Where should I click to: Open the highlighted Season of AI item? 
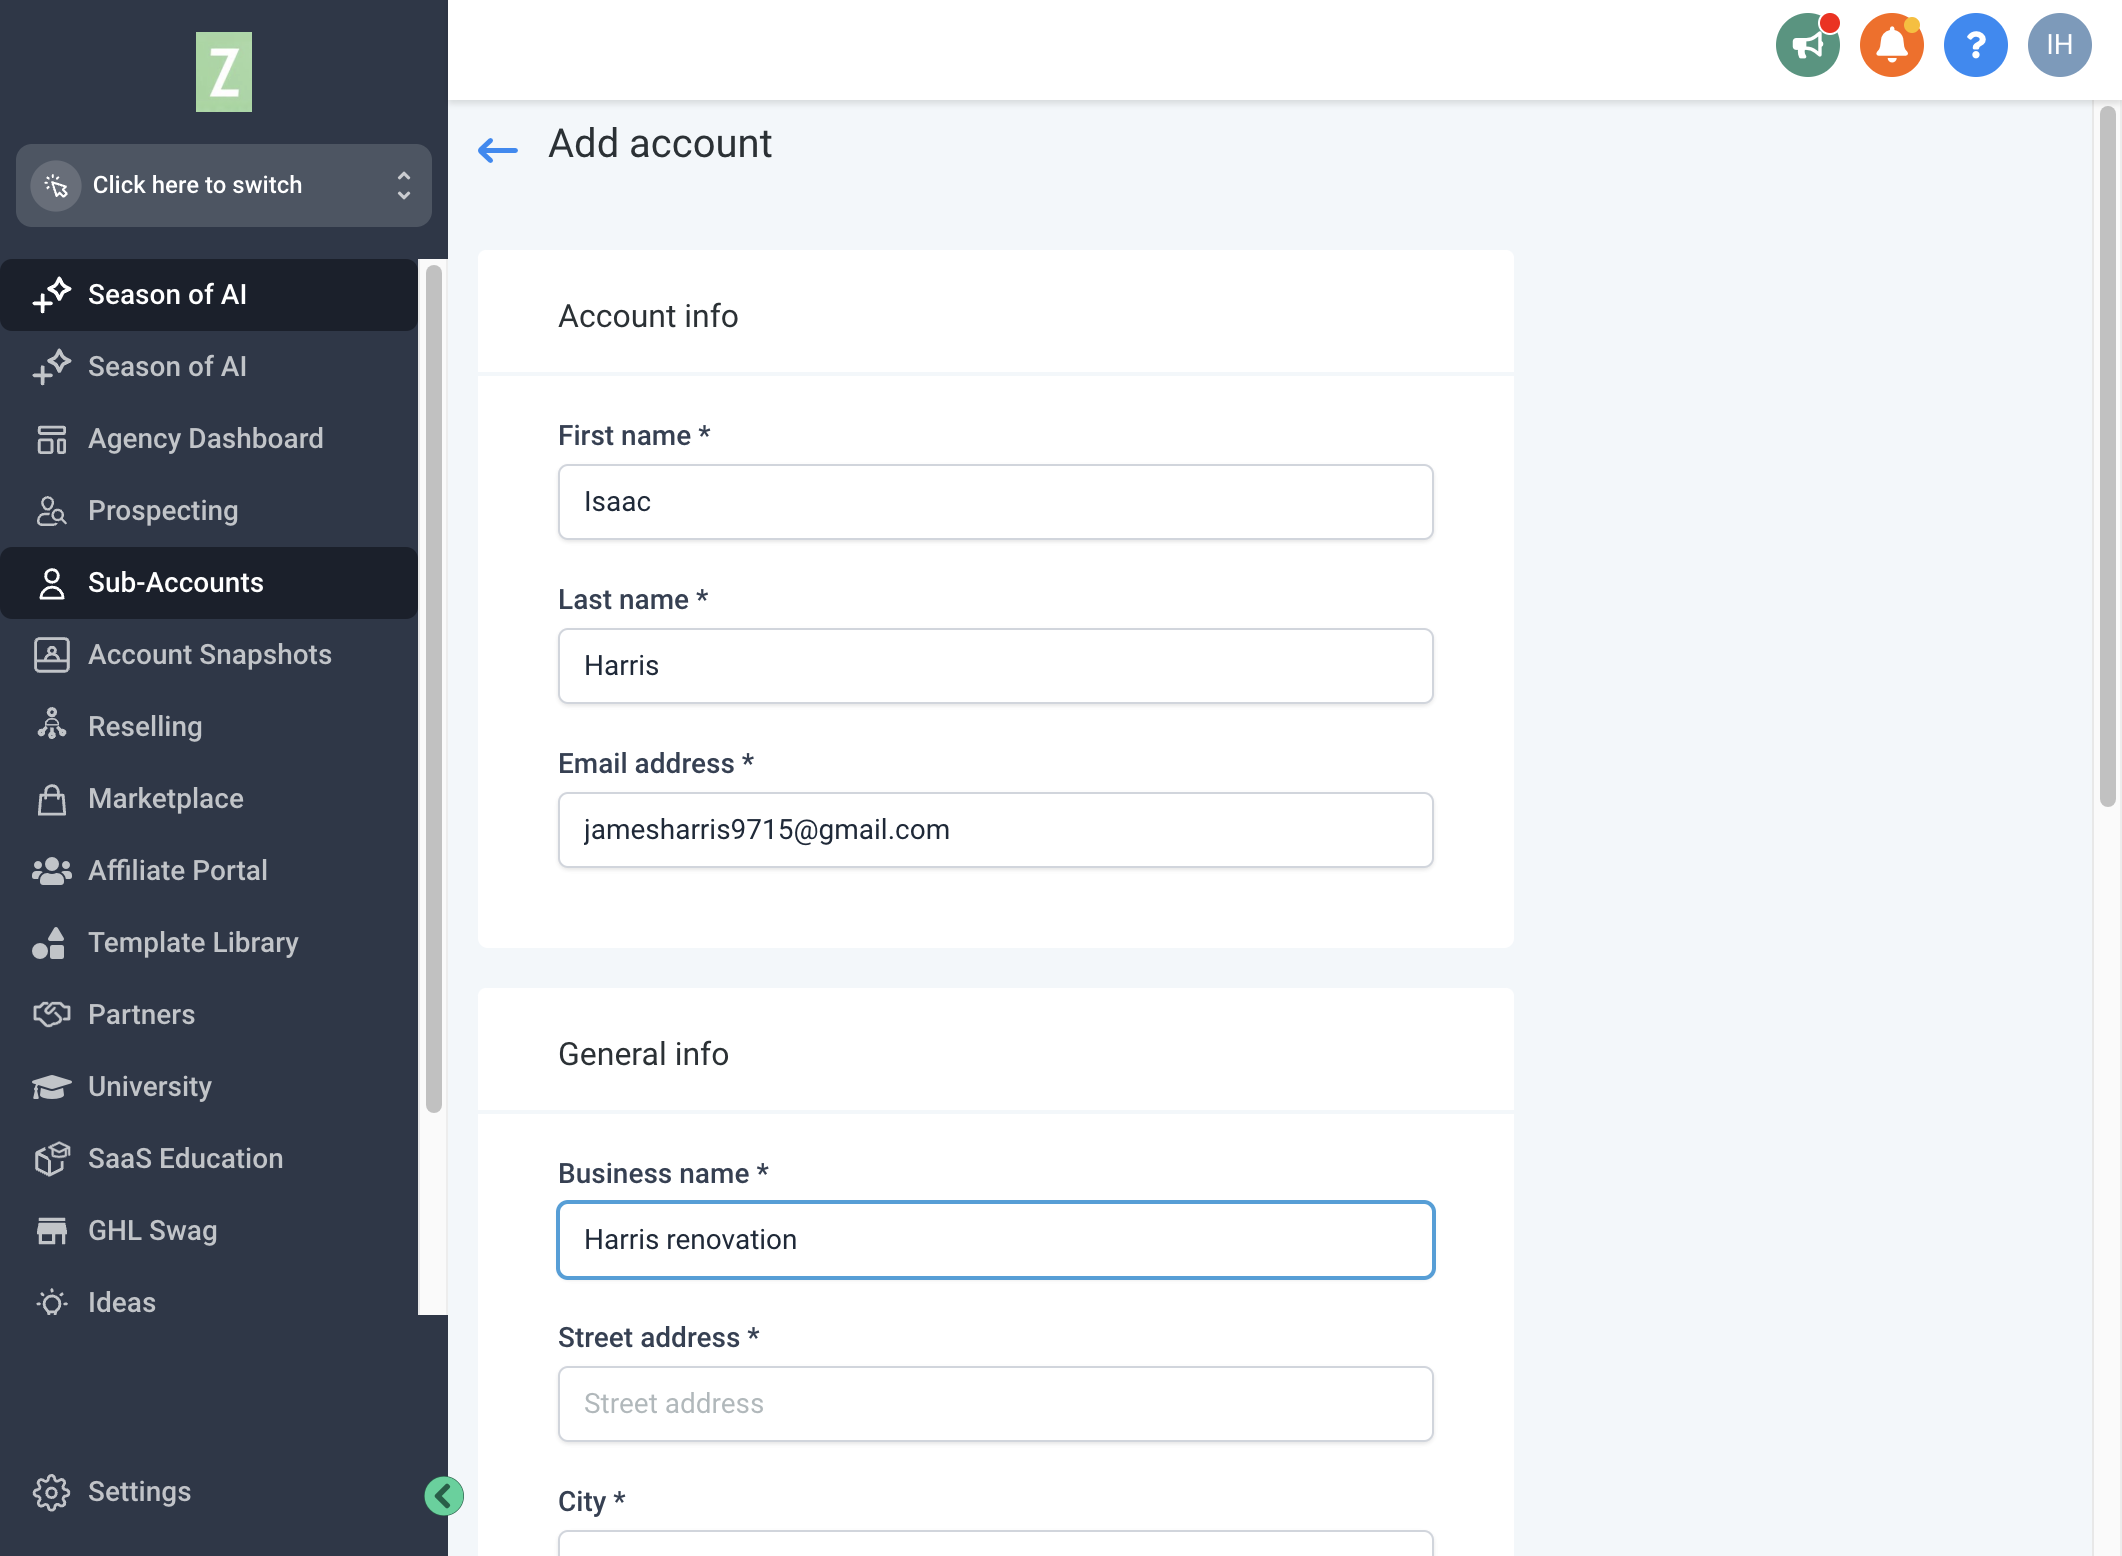(x=209, y=295)
